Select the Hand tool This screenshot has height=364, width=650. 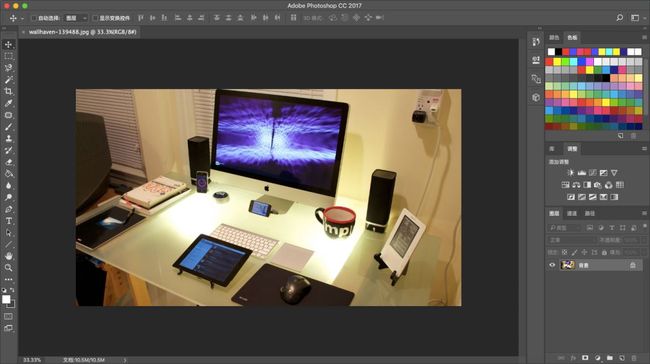click(8, 256)
